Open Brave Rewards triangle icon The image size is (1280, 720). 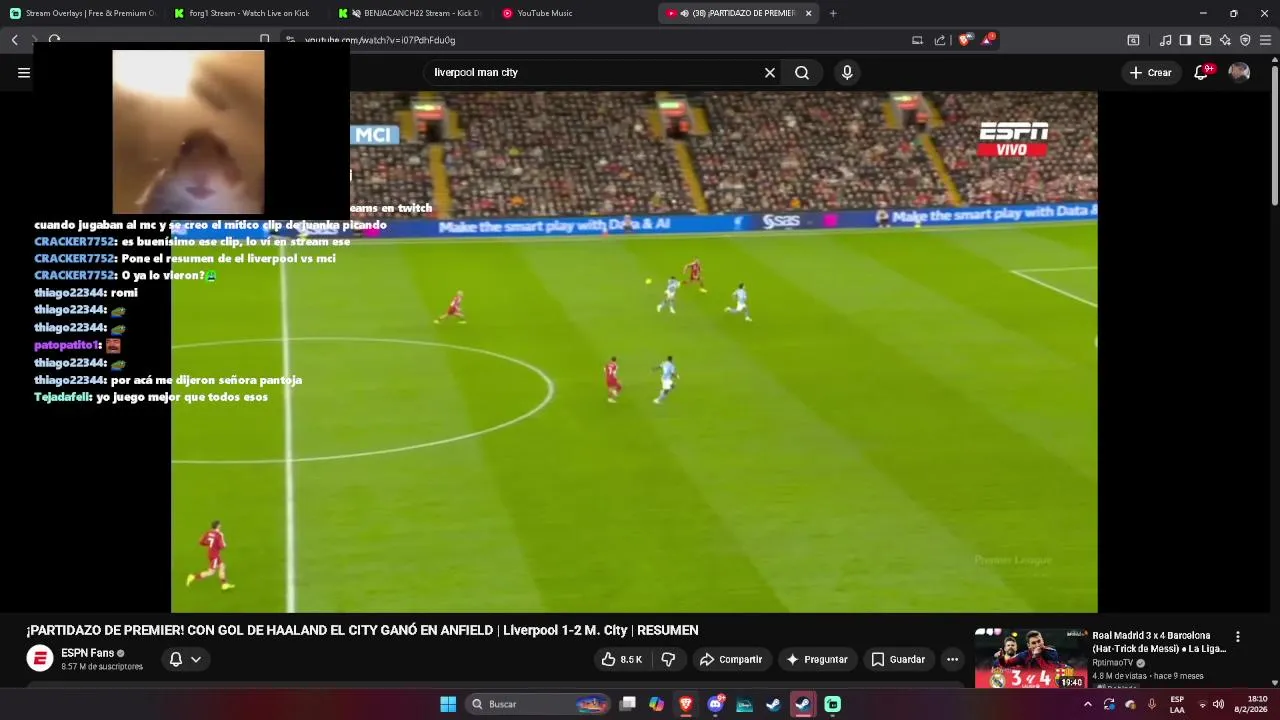(988, 40)
